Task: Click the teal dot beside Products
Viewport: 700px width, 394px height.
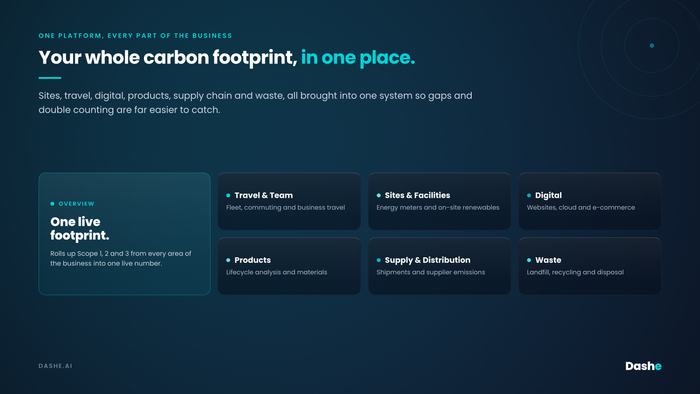Action: pyautogui.click(x=228, y=260)
